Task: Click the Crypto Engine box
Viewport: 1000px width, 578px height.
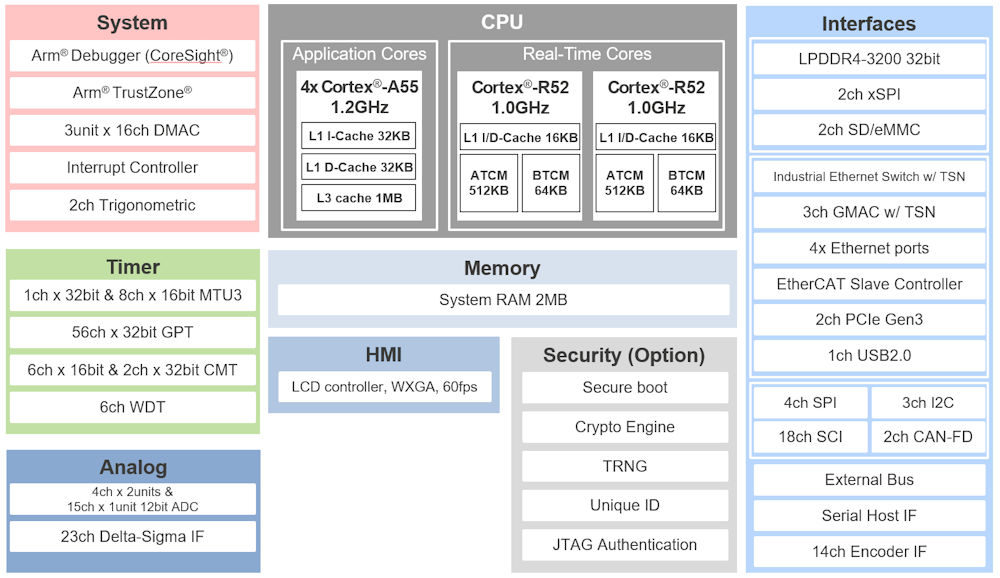Action: pyautogui.click(x=625, y=427)
